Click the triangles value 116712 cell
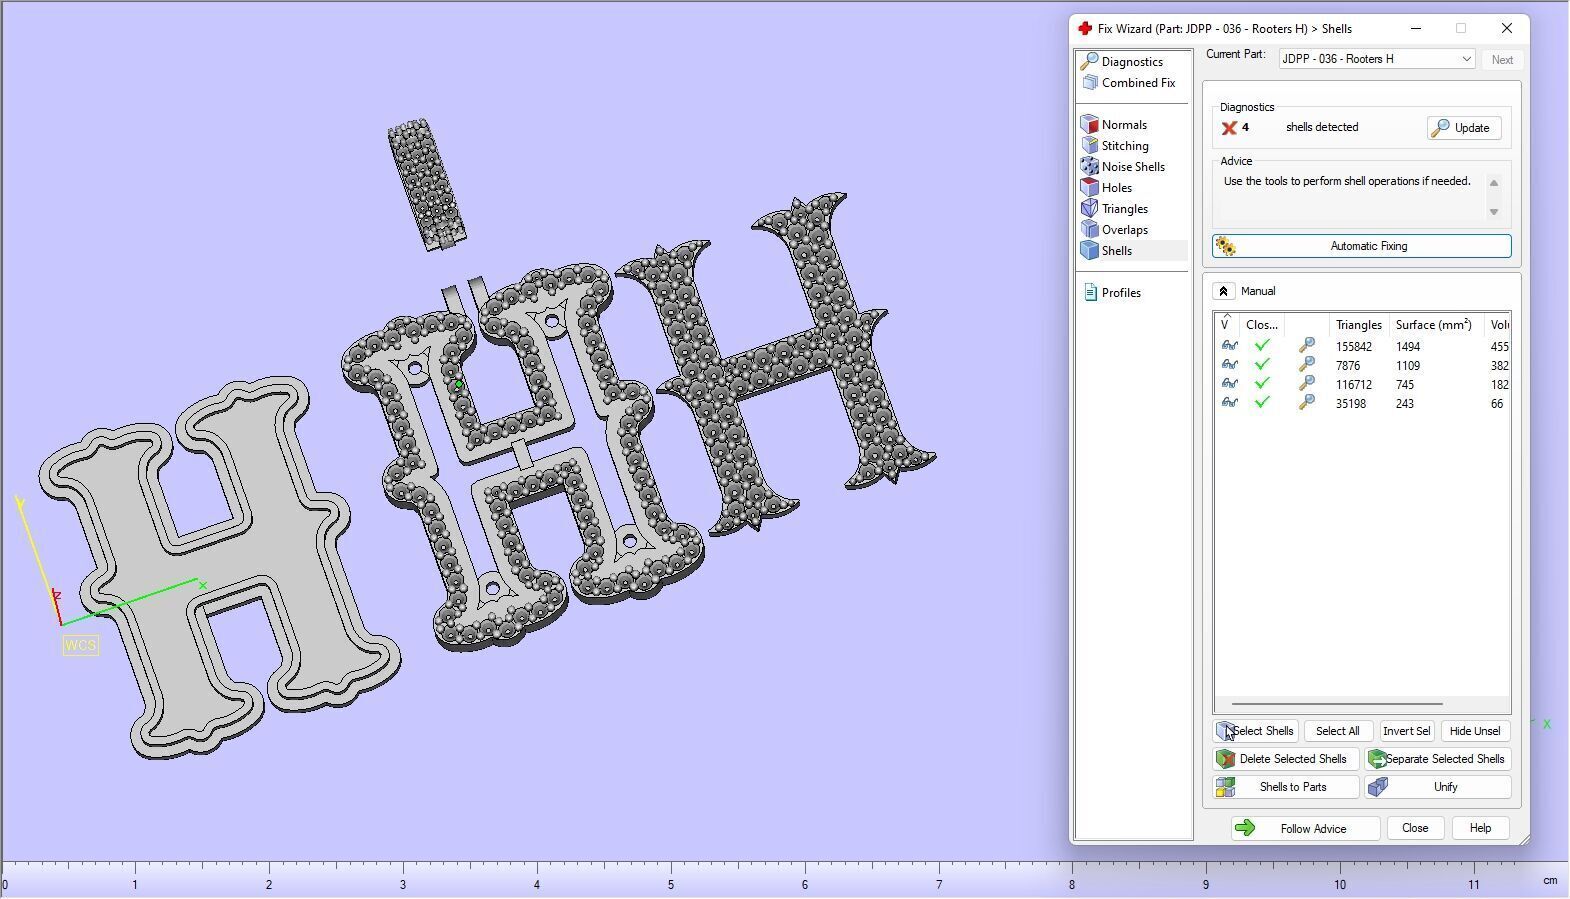Viewport: 1570px width, 899px height. 1354,385
